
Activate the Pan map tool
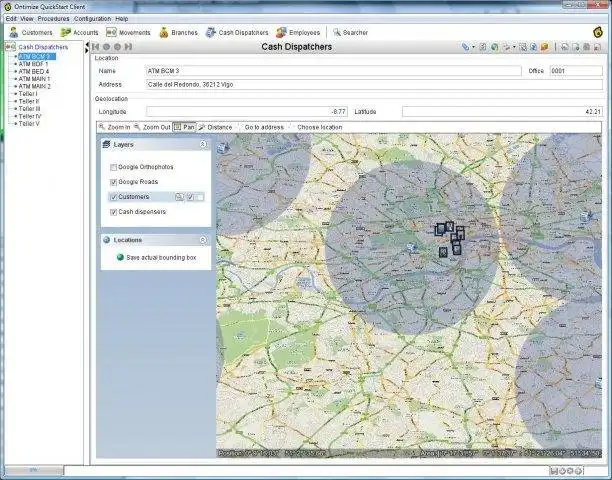pos(184,127)
